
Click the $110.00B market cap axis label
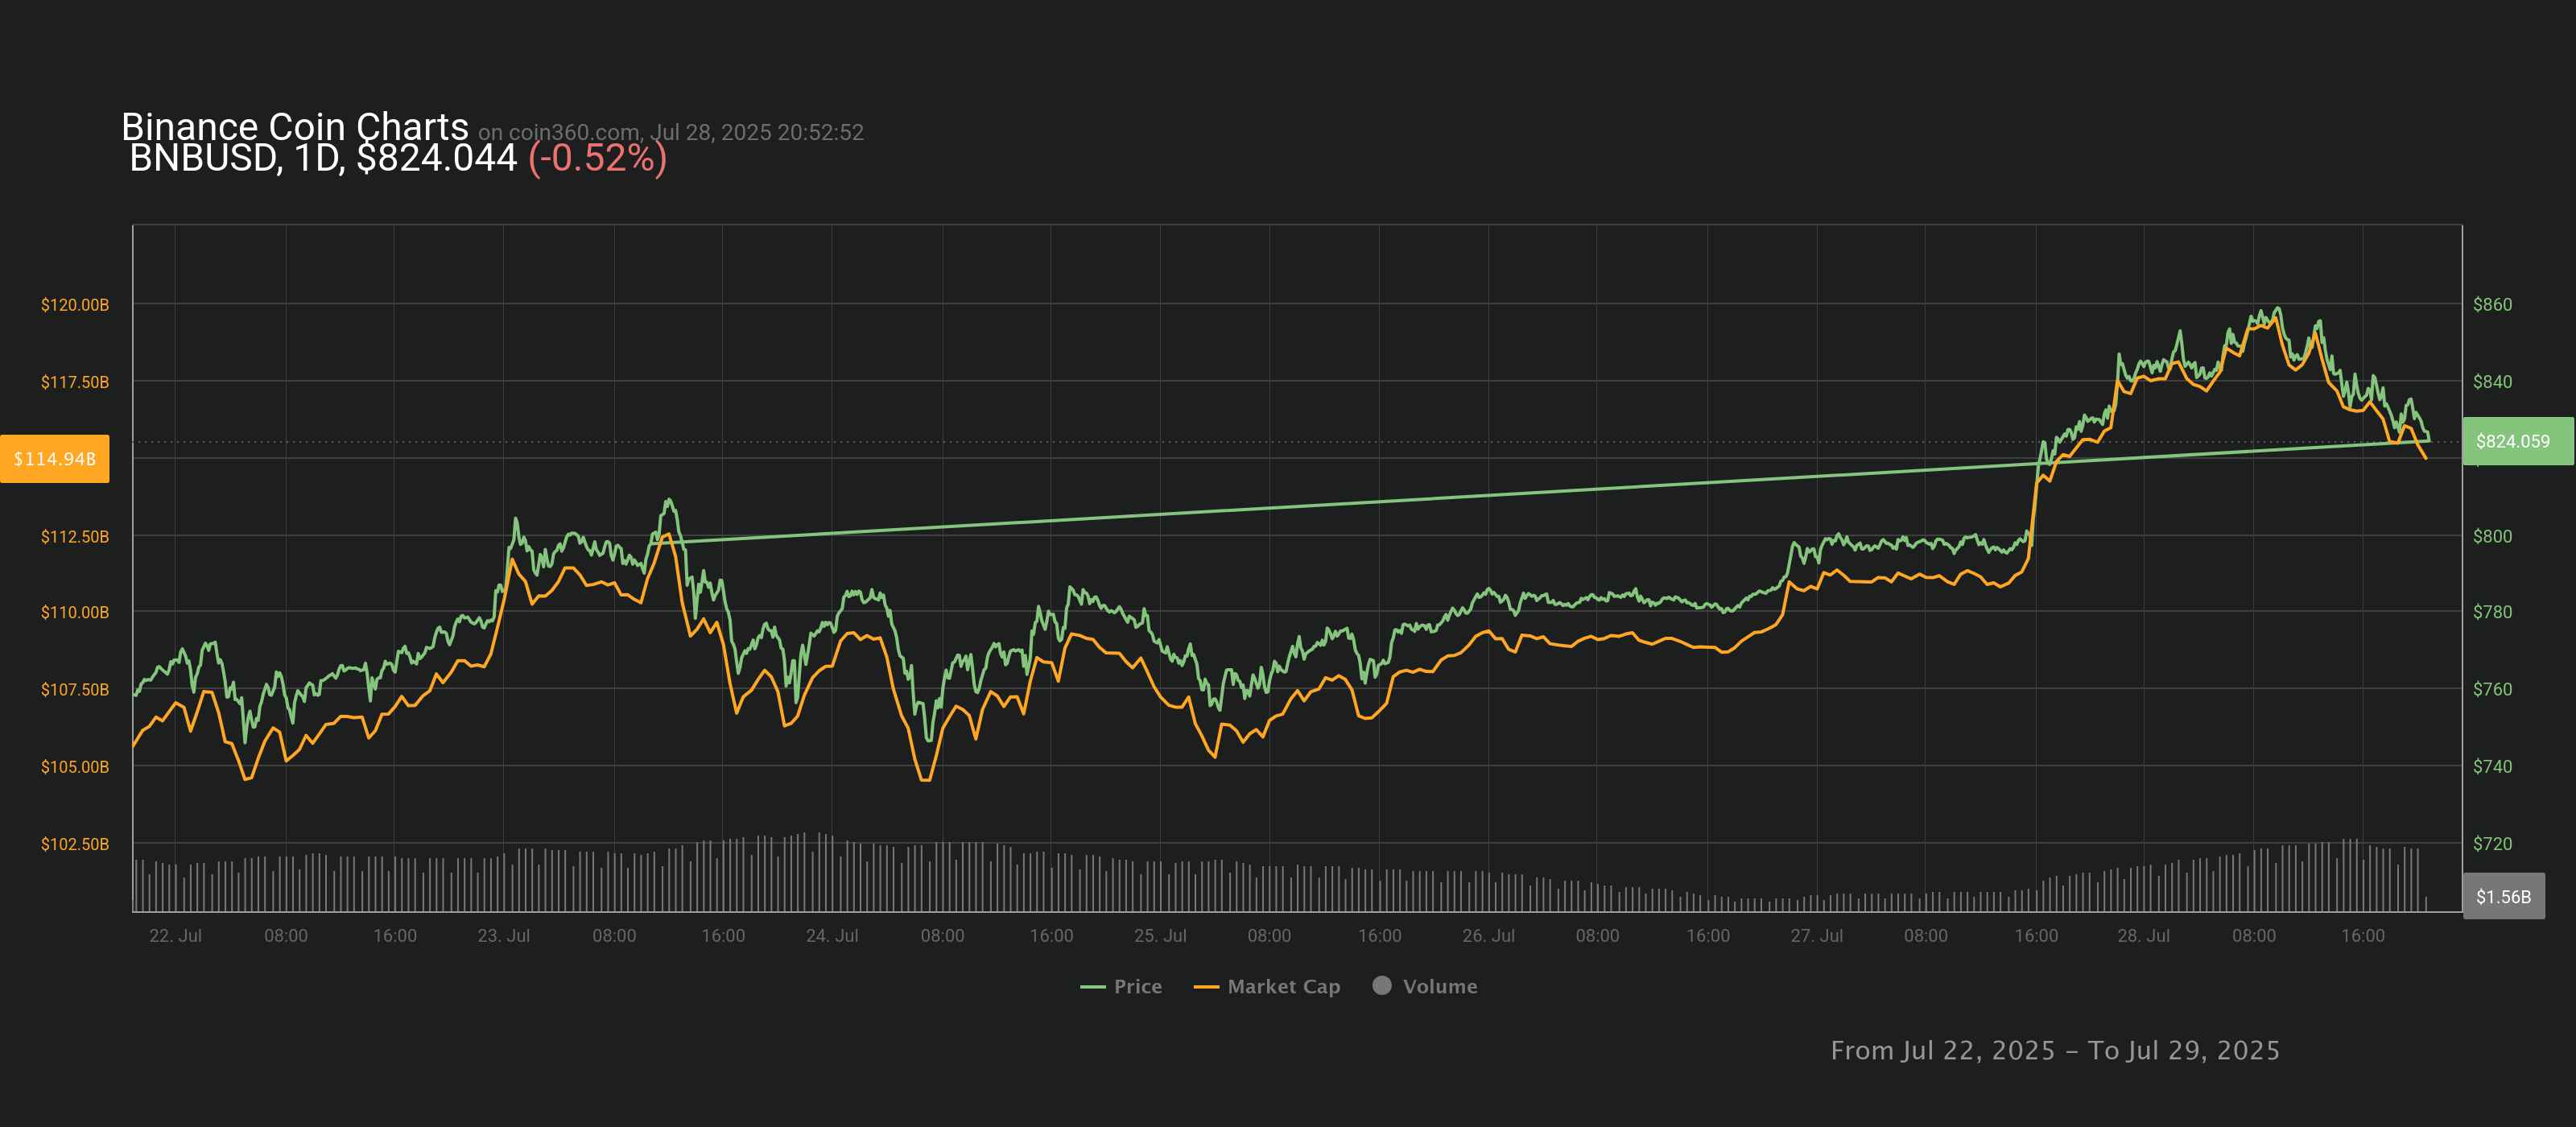(75, 612)
